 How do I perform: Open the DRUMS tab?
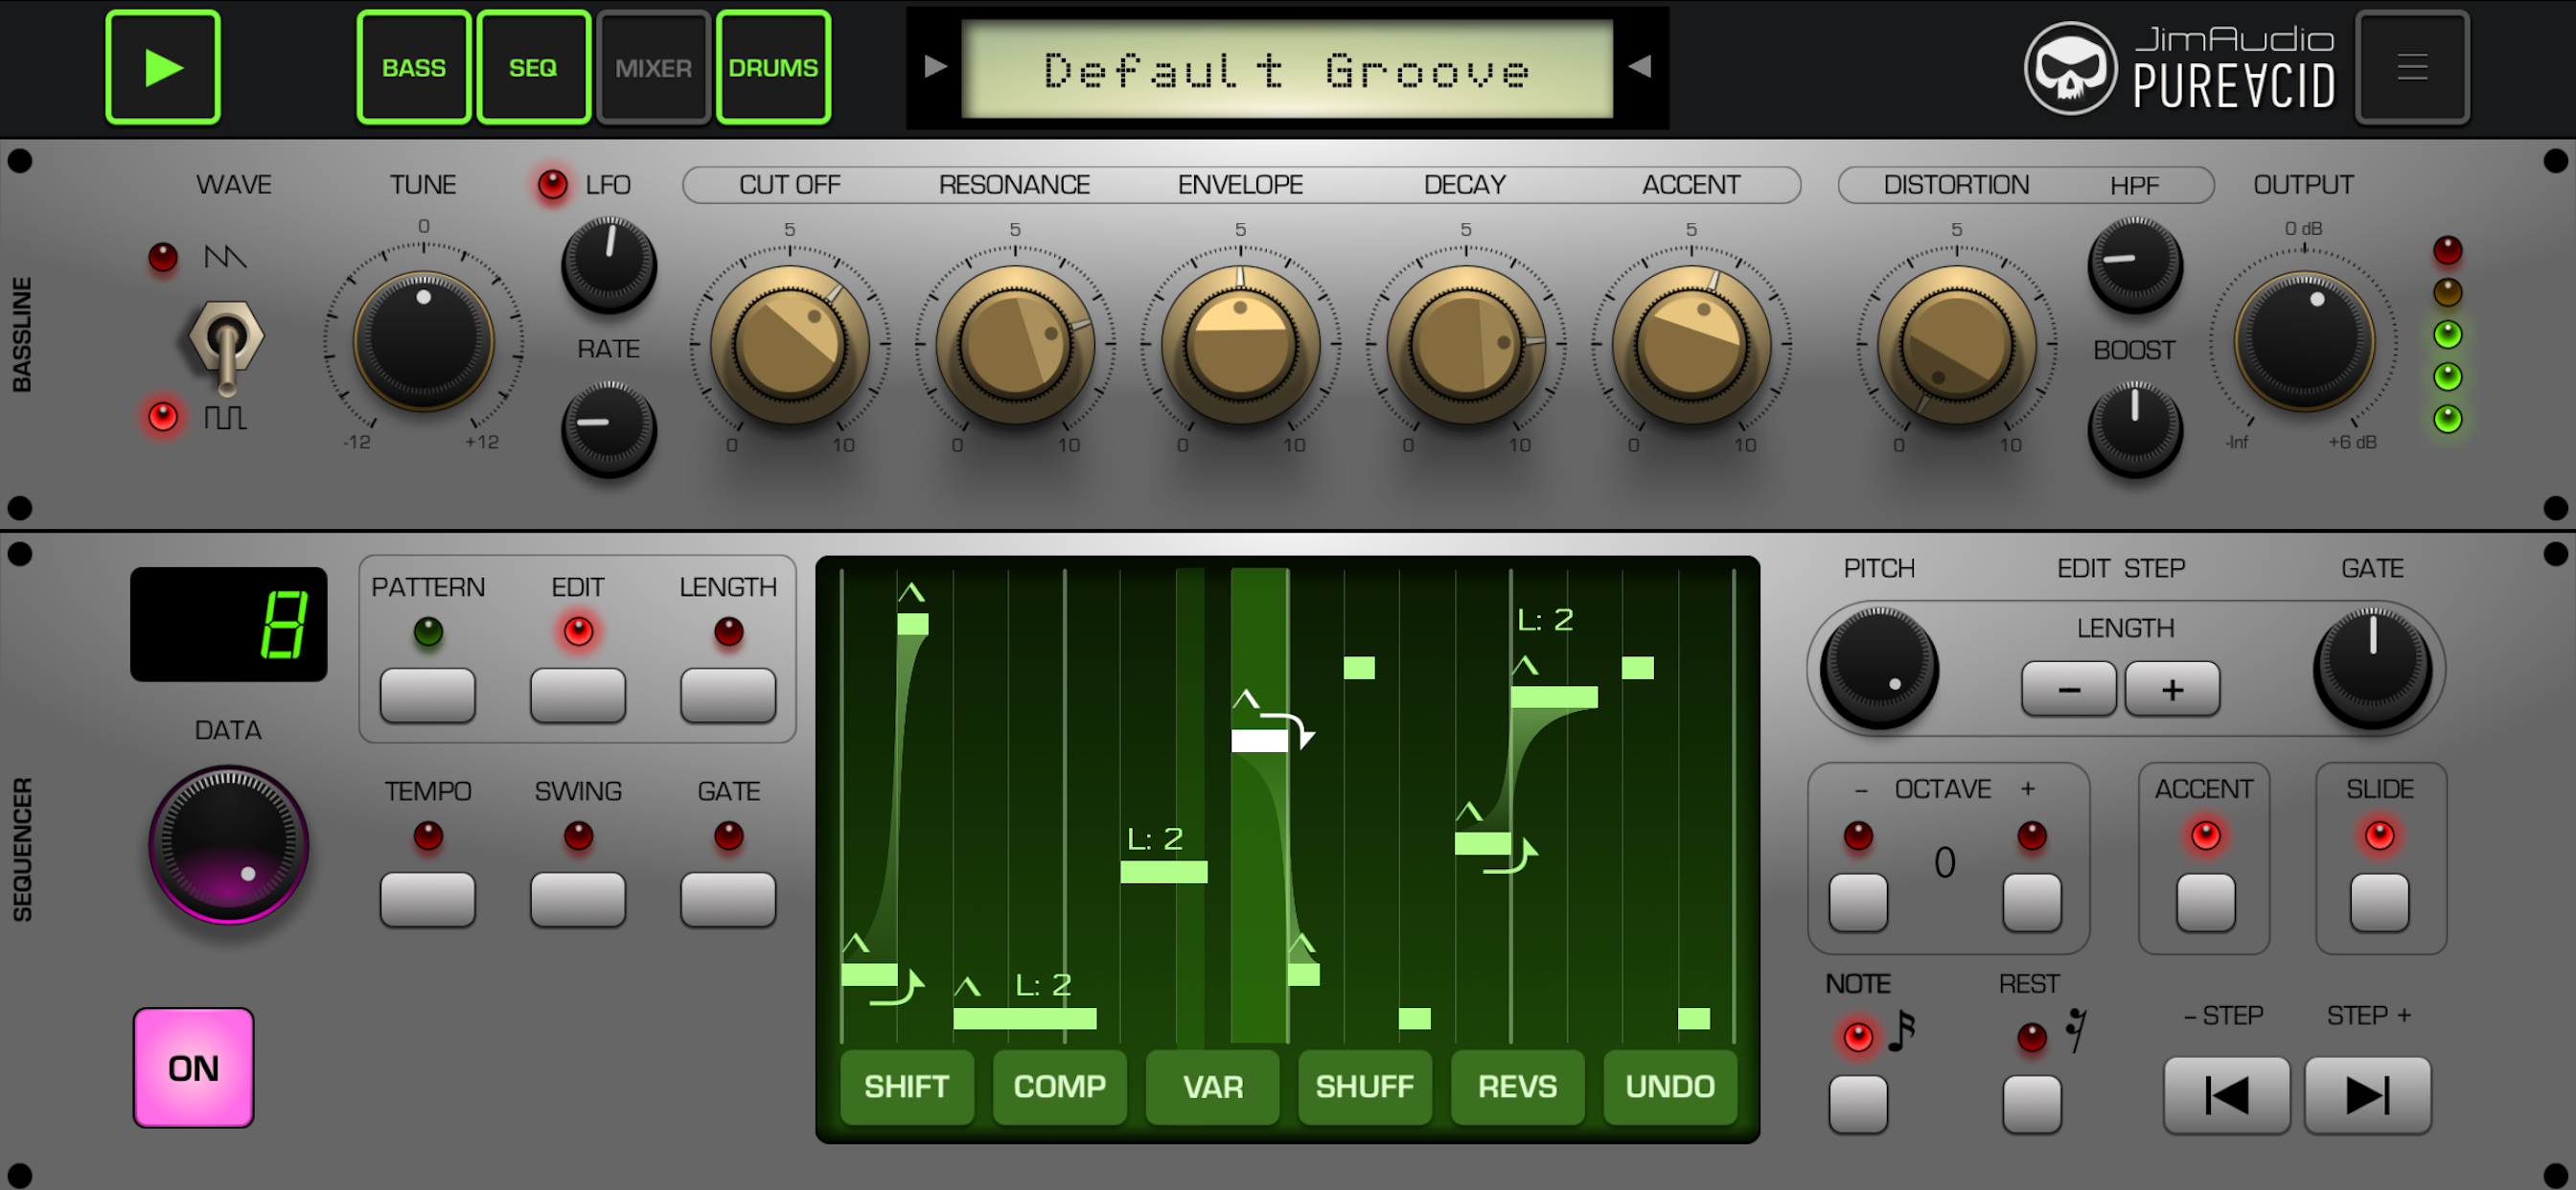click(773, 67)
